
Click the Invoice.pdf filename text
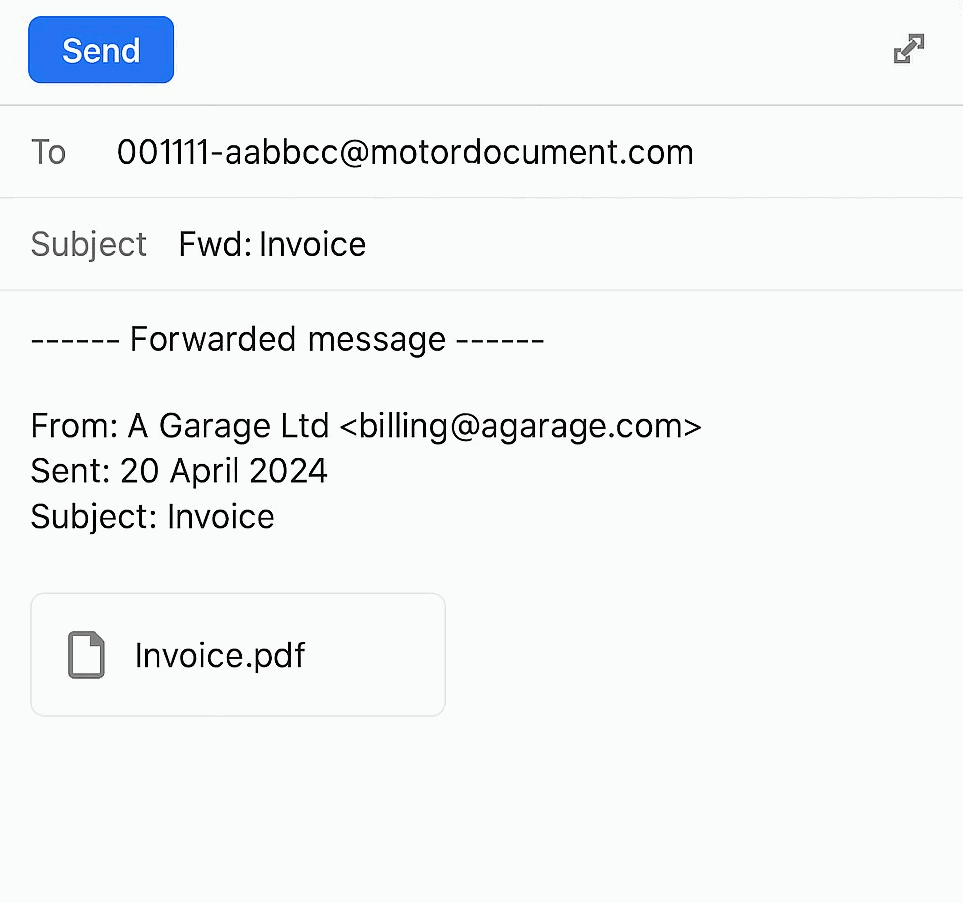point(219,655)
